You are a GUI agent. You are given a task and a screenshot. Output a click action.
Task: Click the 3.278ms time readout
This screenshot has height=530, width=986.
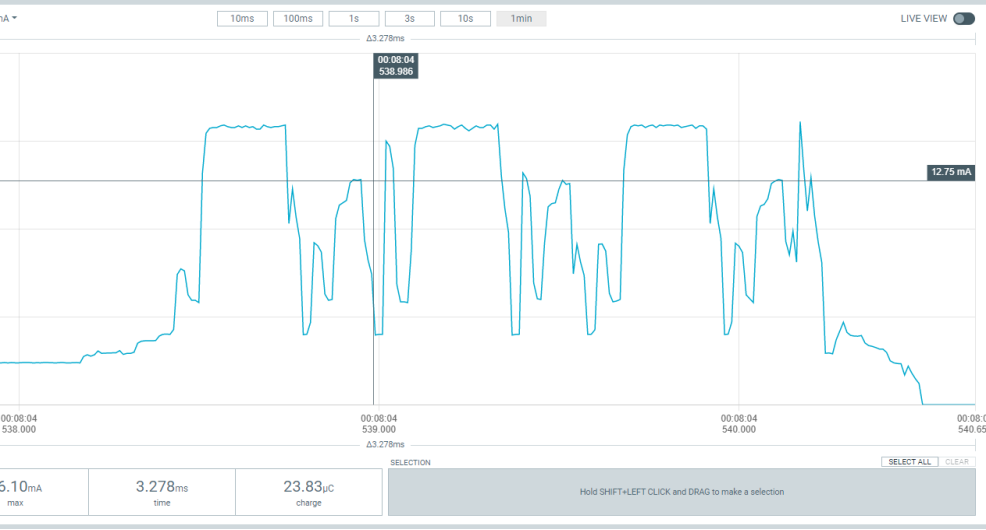pos(162,492)
